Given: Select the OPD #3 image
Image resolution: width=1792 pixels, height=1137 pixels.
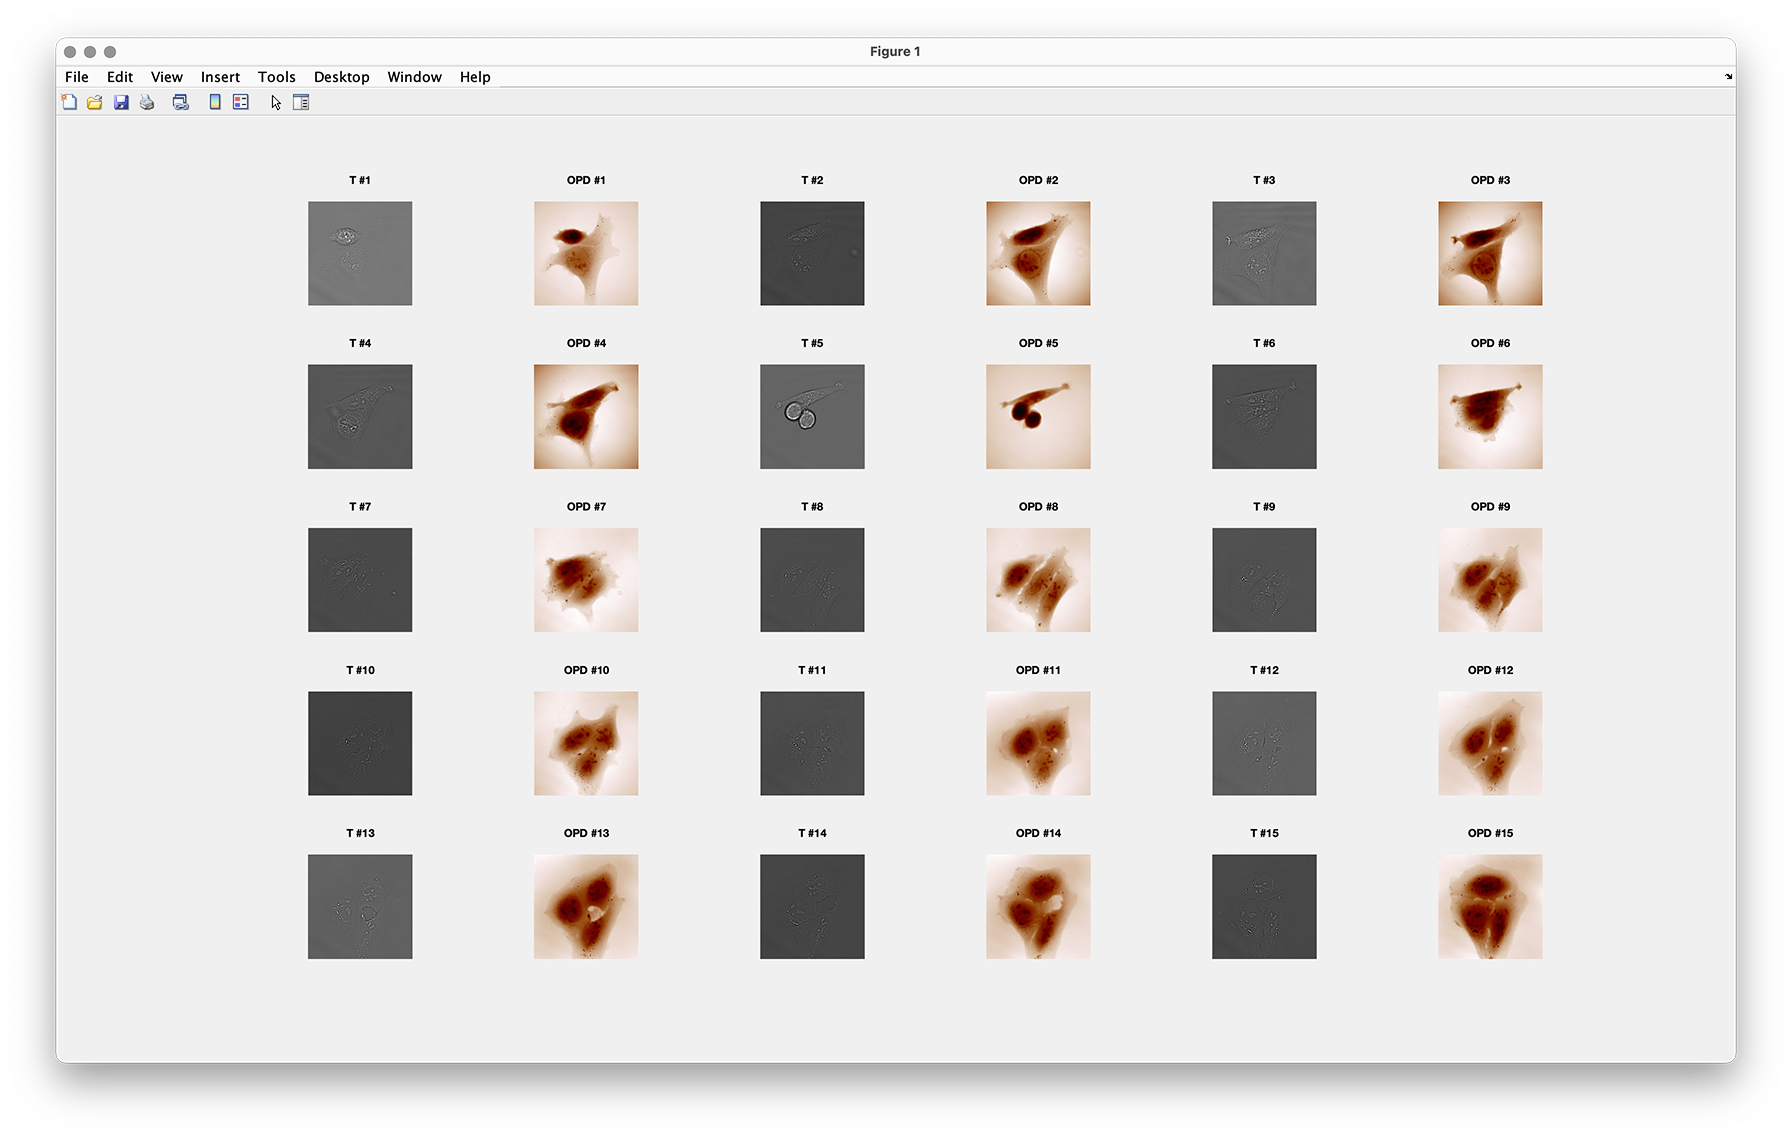Looking at the screenshot, I should 1490,253.
